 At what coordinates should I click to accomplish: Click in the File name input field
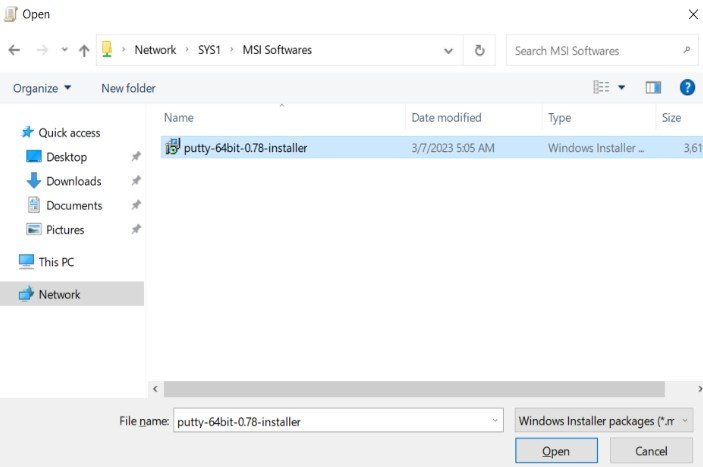tap(338, 420)
